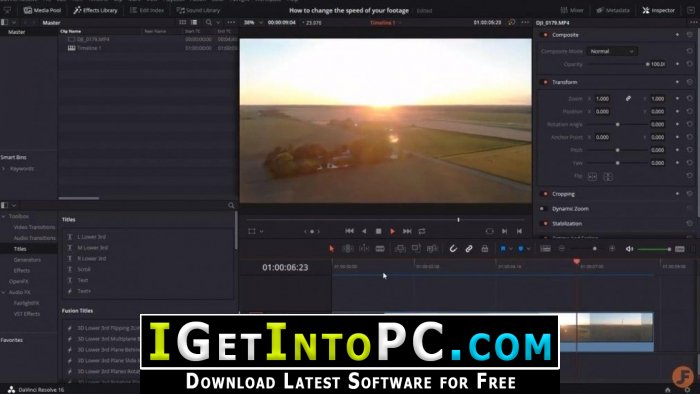Click the Zoom X value field

[603, 99]
